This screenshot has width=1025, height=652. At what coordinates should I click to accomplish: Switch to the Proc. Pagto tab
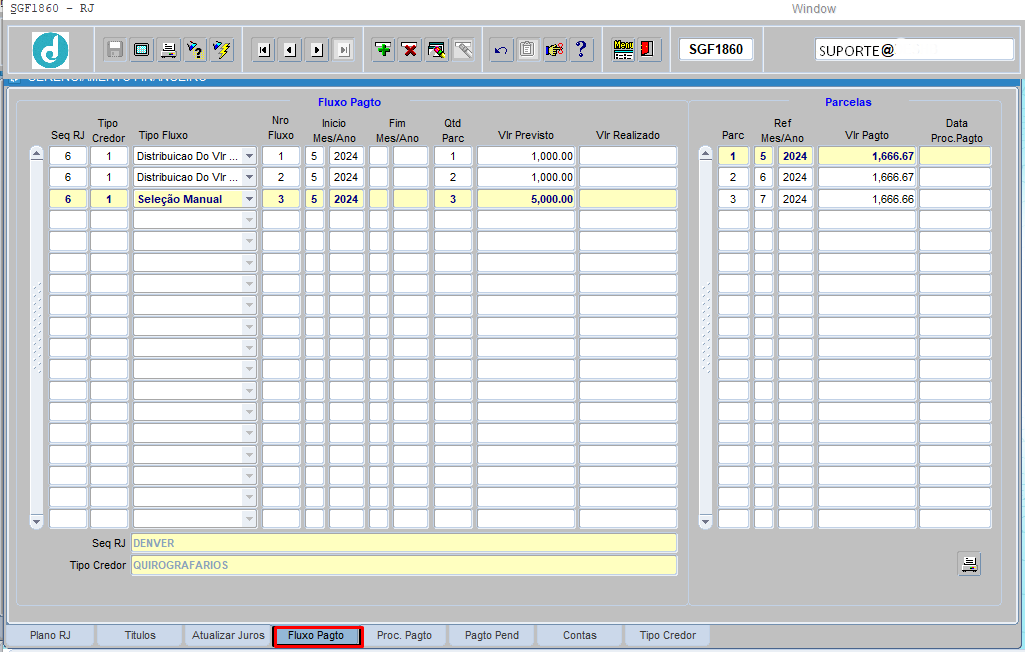(x=404, y=635)
